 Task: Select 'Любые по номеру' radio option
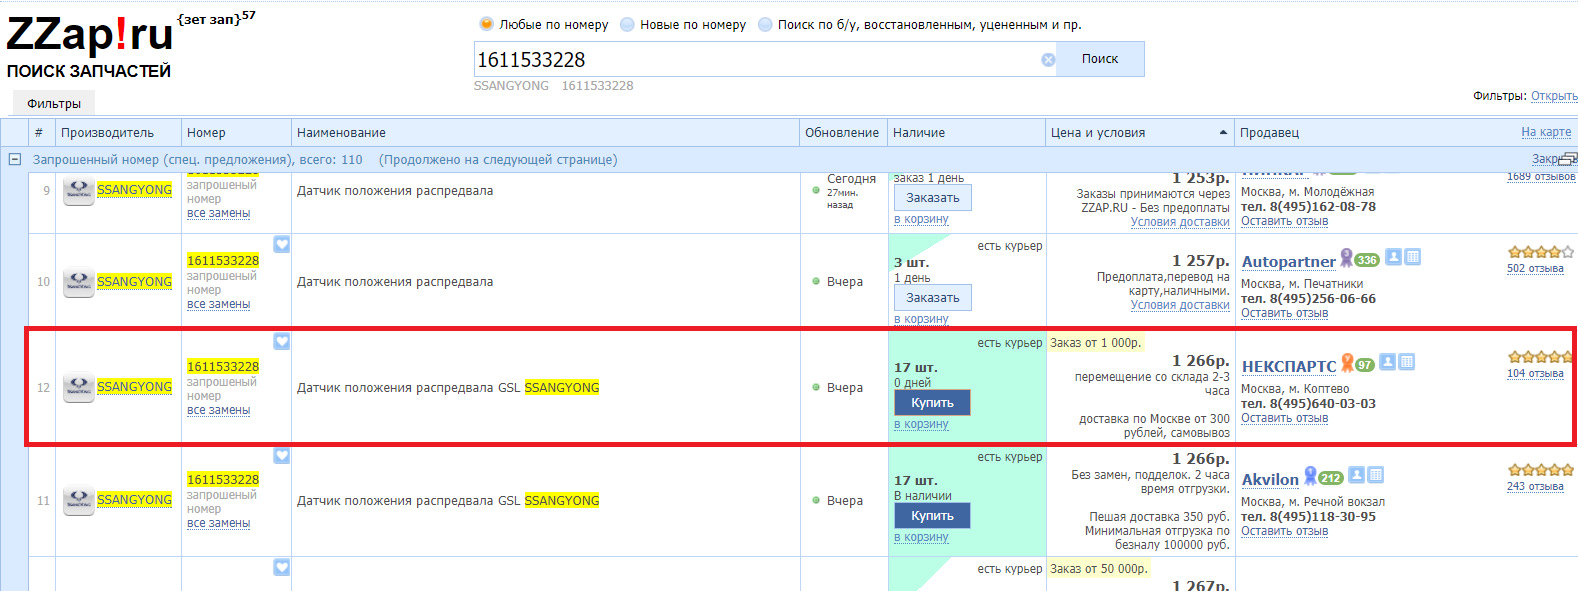(486, 24)
